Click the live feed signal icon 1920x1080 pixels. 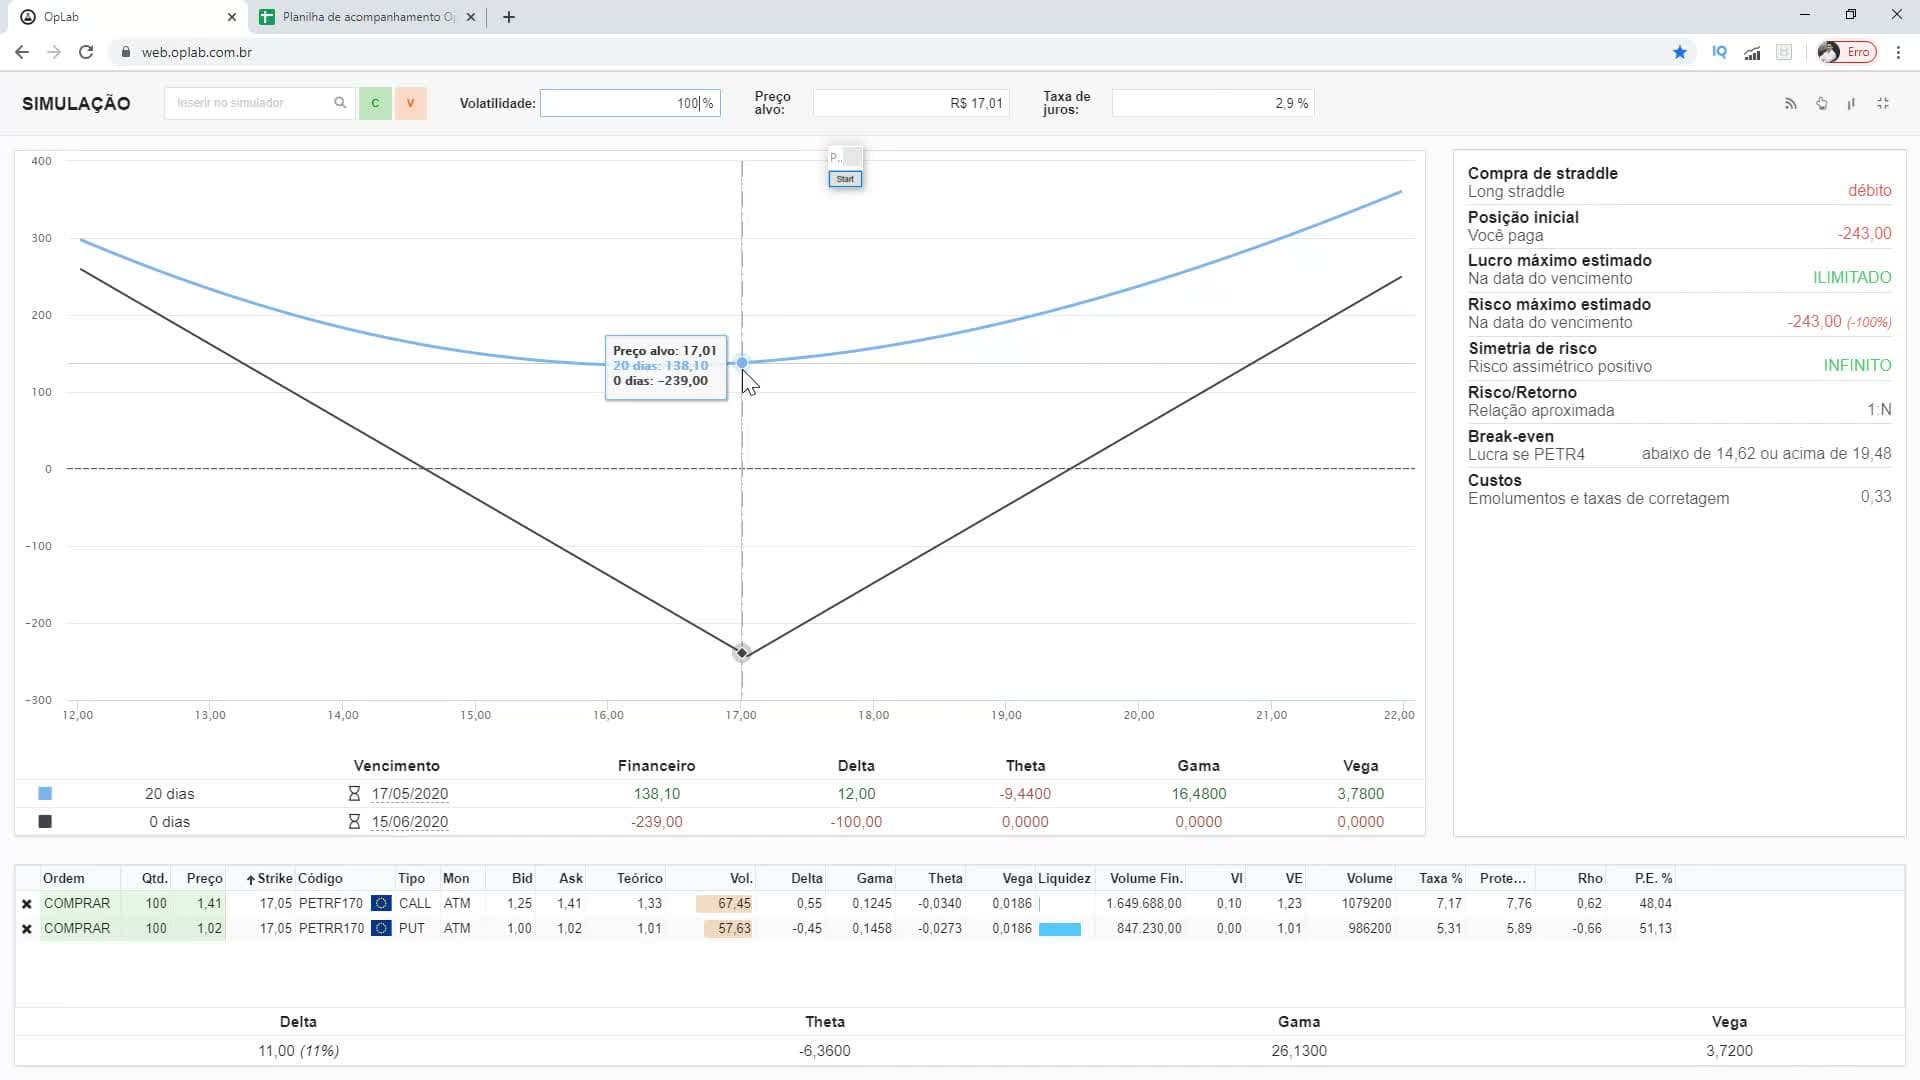tap(1790, 104)
